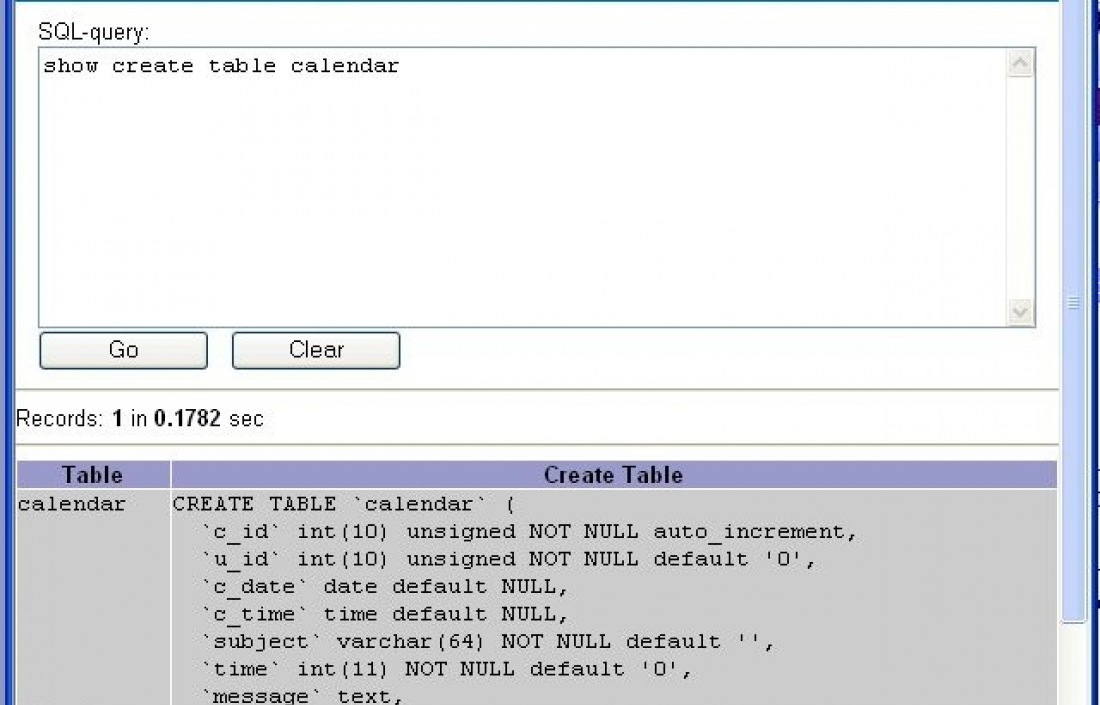Click the Records count status line
This screenshot has height=705, width=1100.
pyautogui.click(x=140, y=418)
